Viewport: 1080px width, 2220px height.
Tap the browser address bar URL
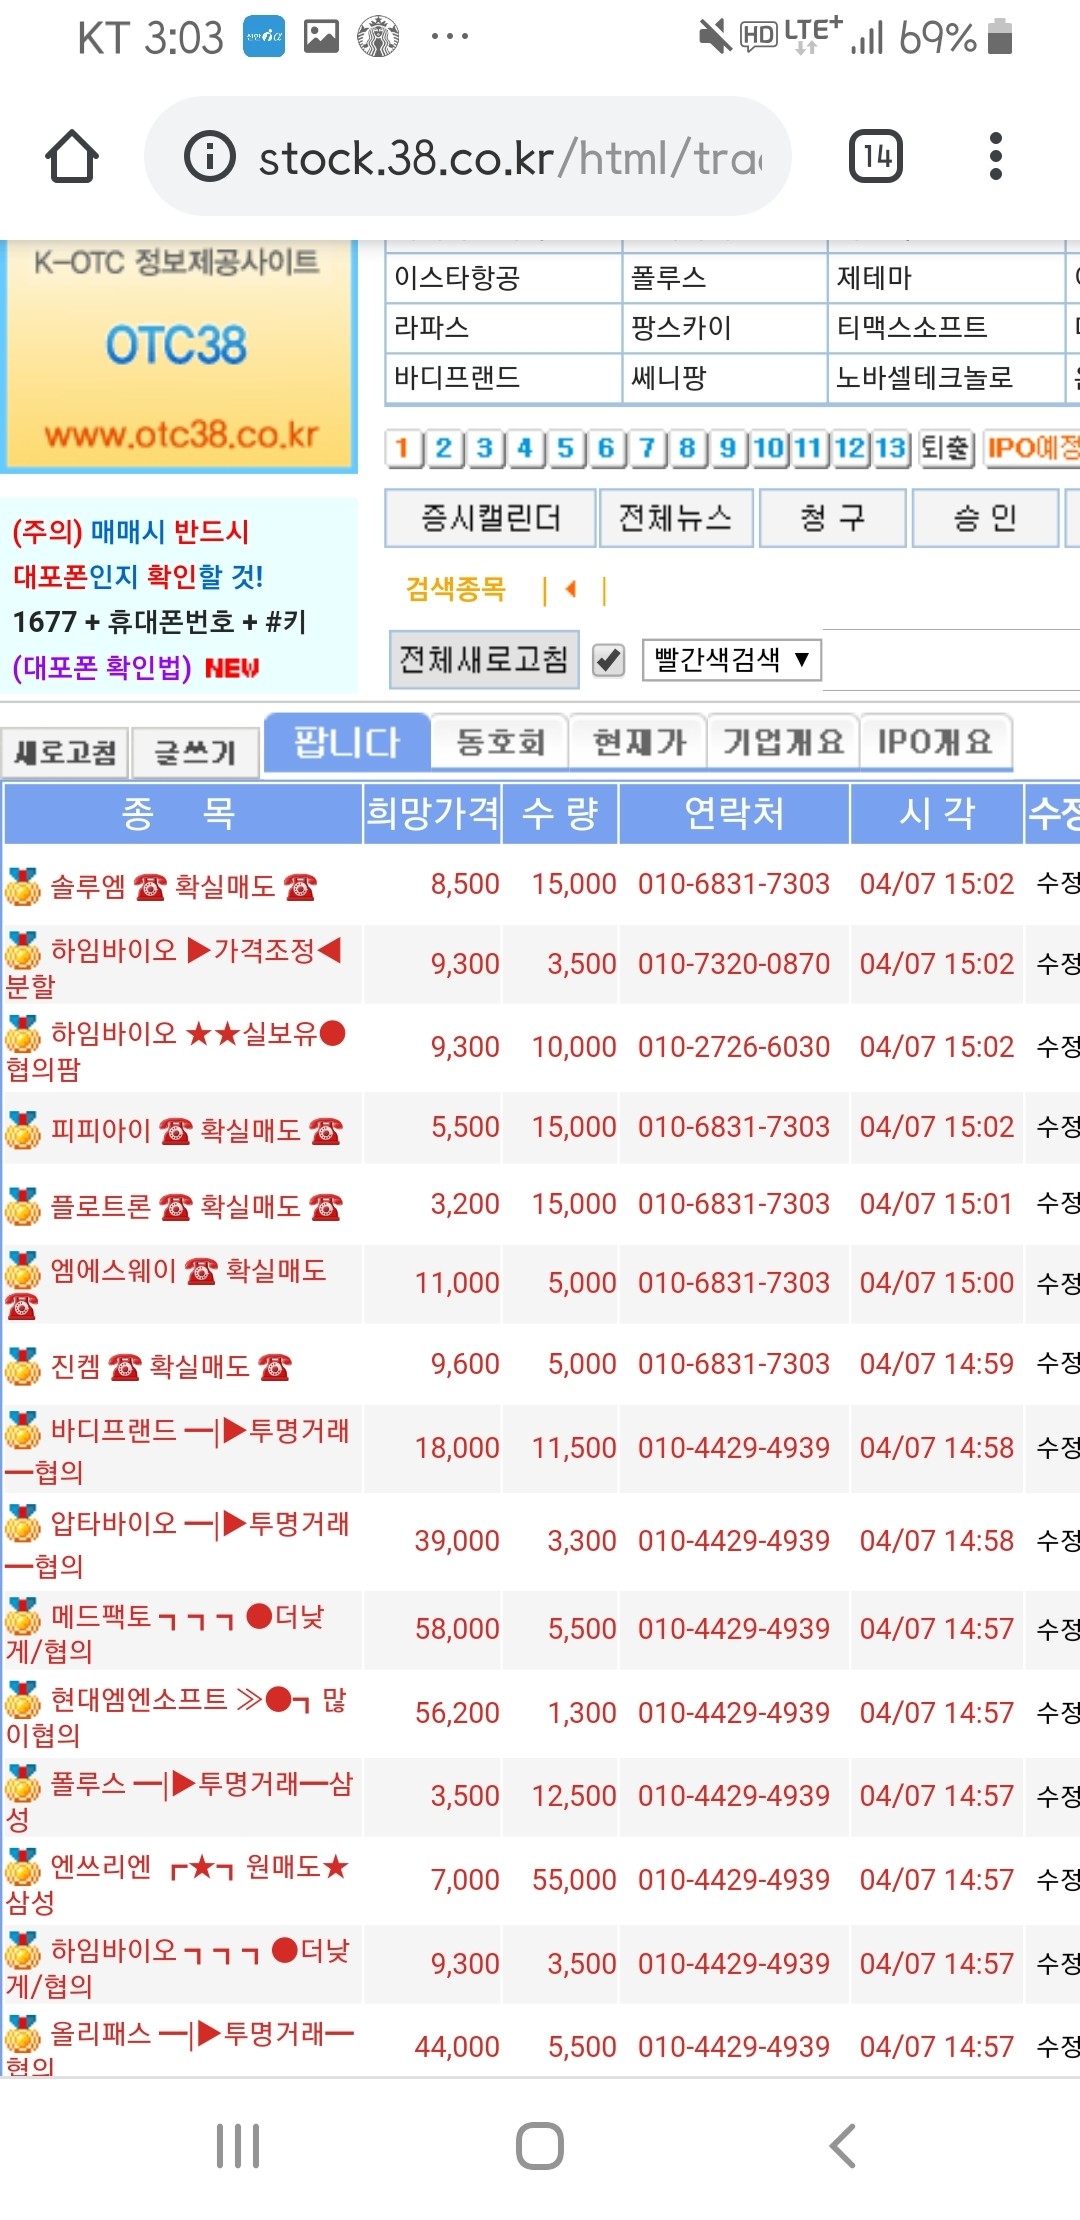tap(510, 158)
